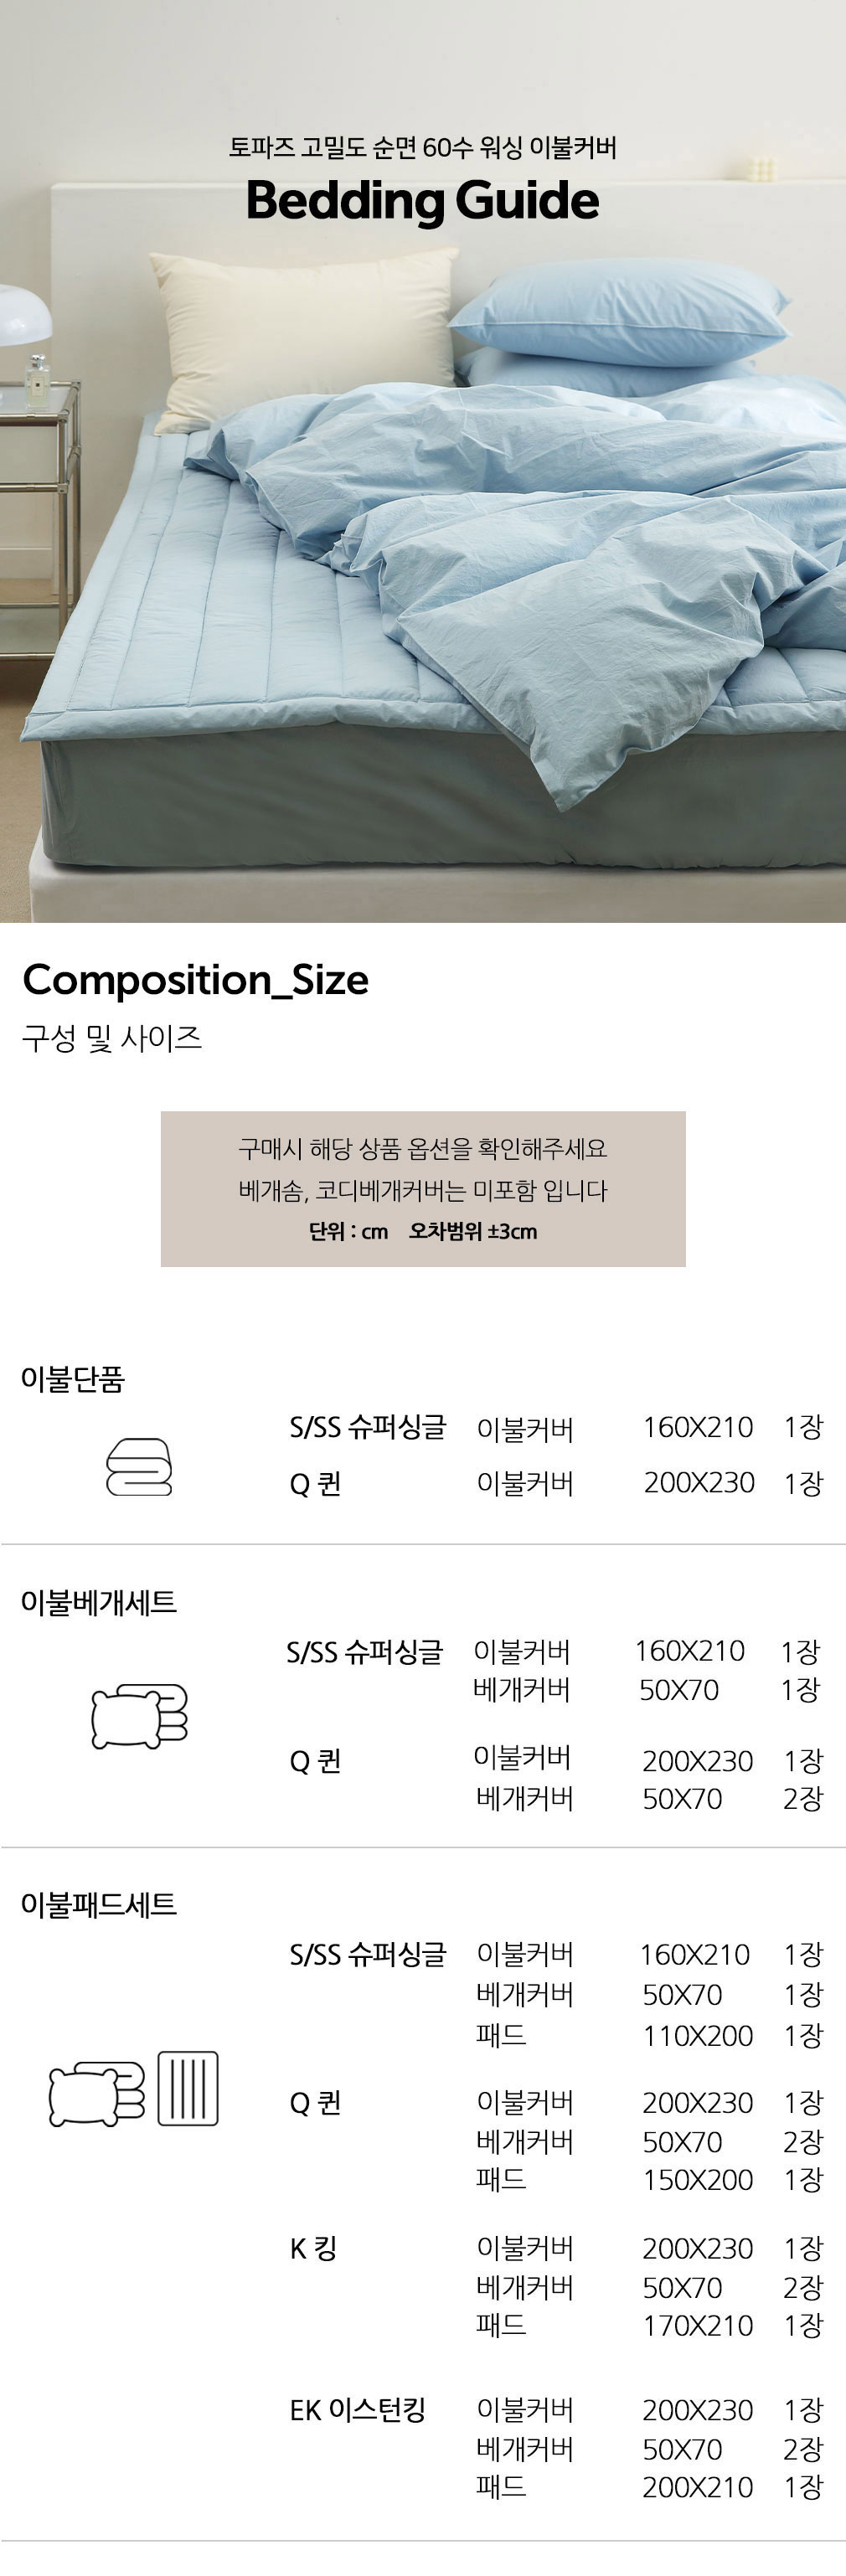846x2576 pixels.
Task: Select the EK 이스턴킹 size label
Action: coord(357,2410)
